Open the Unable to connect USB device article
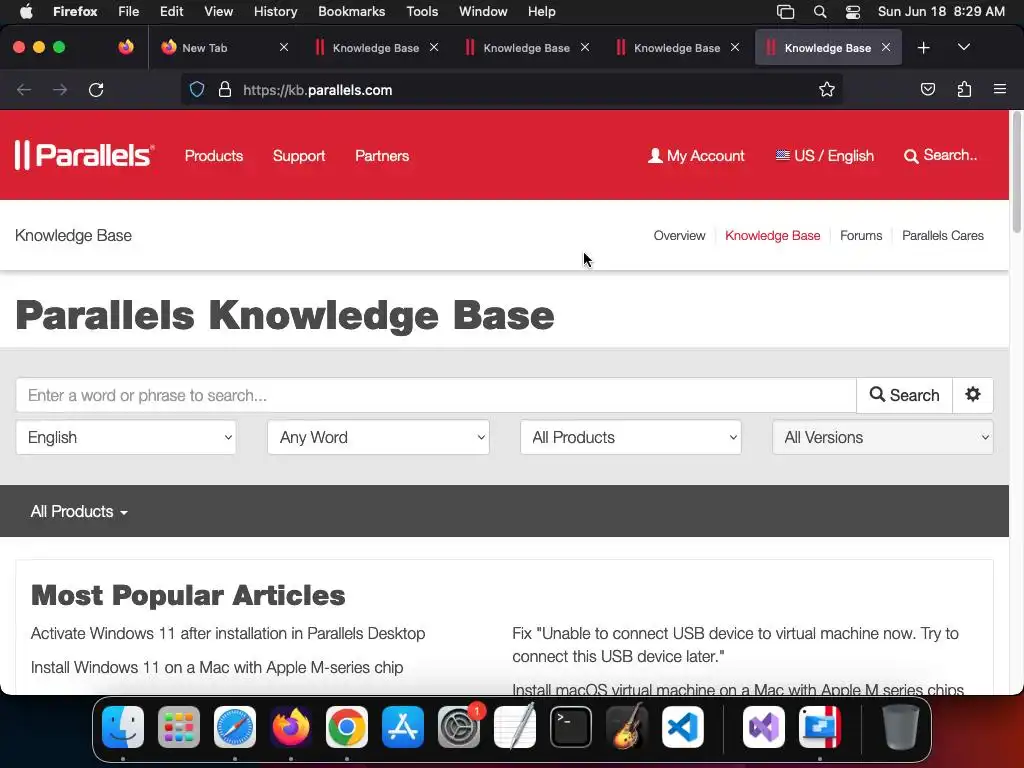Viewport: 1024px width, 768px height. coord(735,645)
